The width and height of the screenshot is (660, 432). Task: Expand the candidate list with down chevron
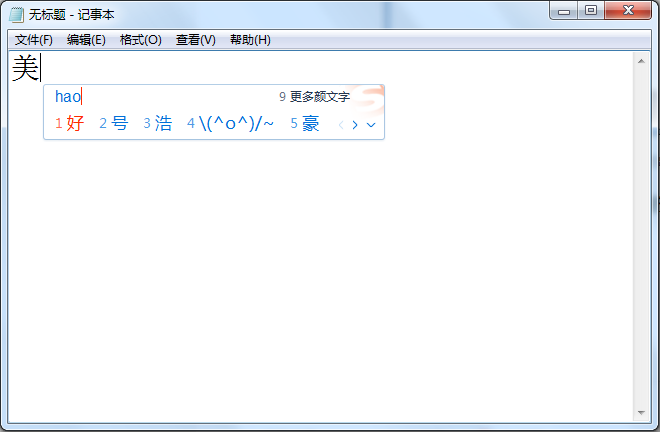371,125
